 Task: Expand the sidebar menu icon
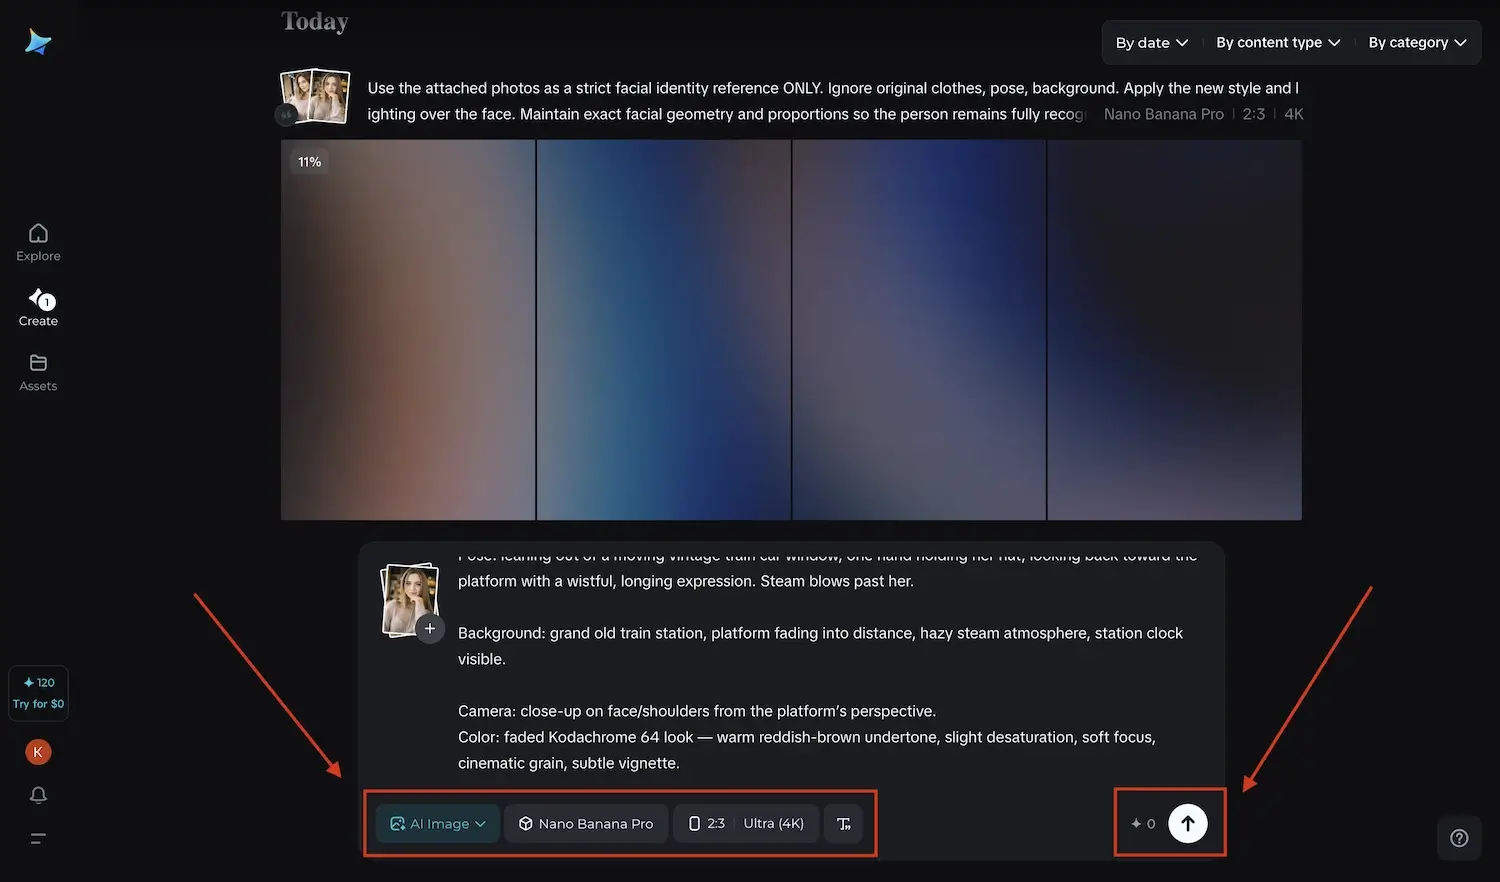pyautogui.click(x=38, y=839)
